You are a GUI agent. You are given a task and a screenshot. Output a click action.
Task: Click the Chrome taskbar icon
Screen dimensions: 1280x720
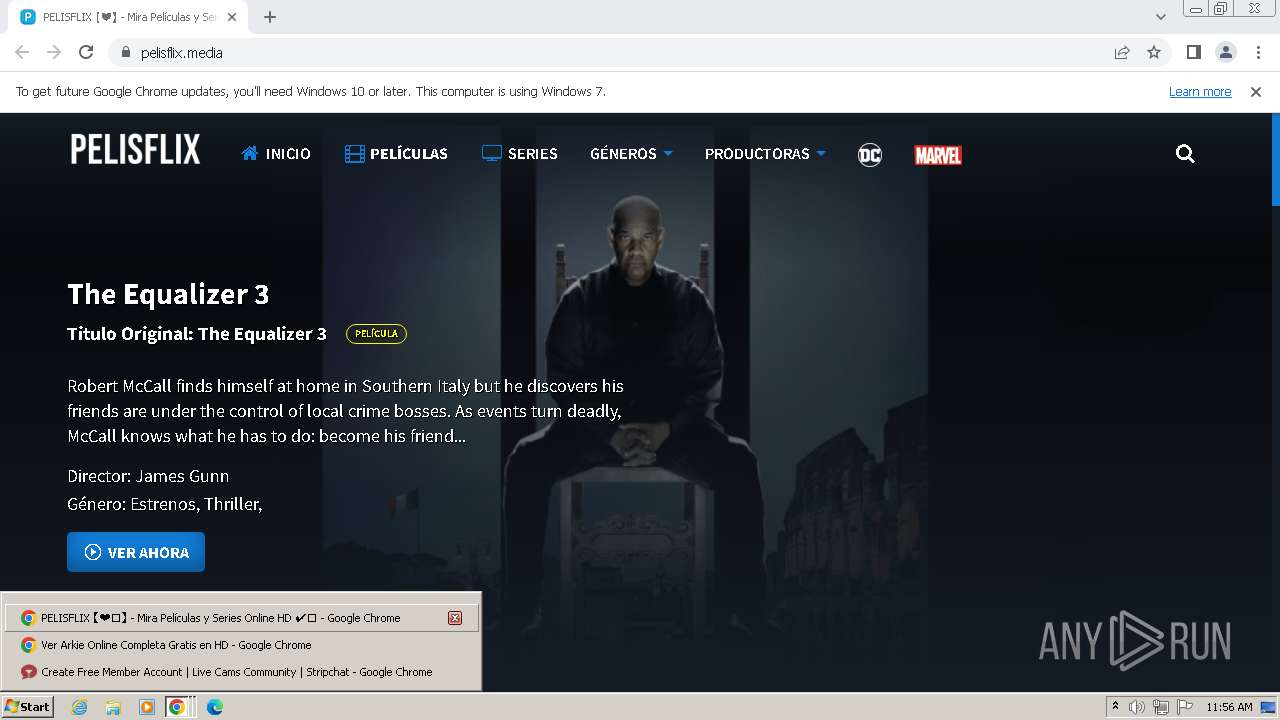click(x=177, y=707)
